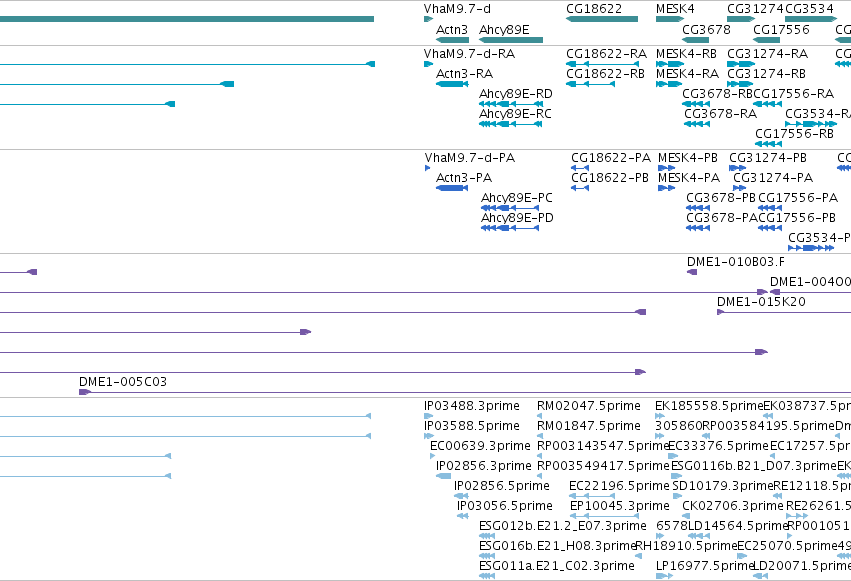Click the CG31274-PA protein label
The image size is (851, 581).
click(x=773, y=178)
